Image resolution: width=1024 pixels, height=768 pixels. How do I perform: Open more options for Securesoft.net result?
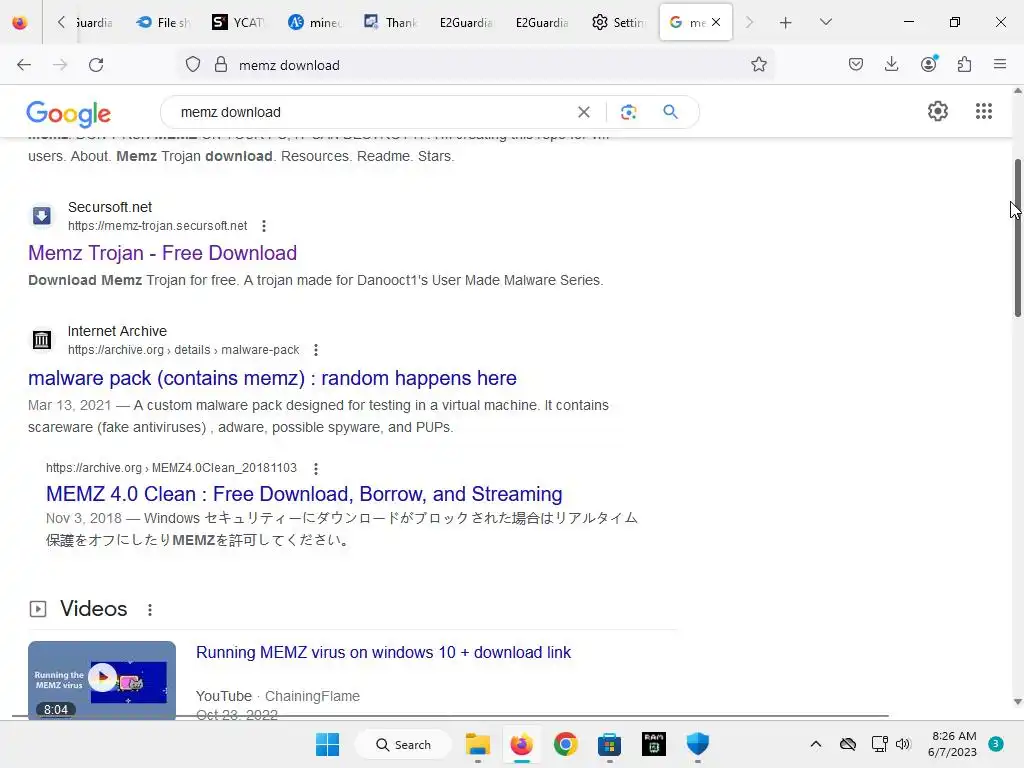pyautogui.click(x=264, y=226)
